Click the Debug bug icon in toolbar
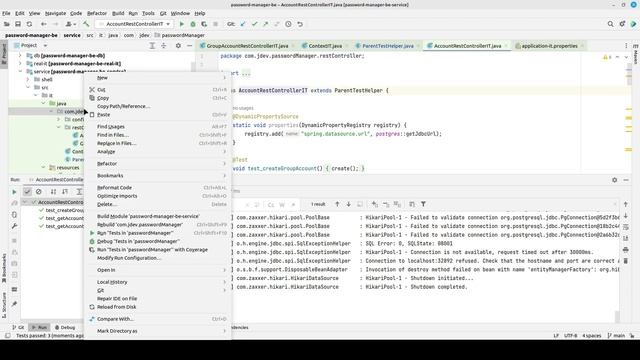Screen dimensions: 640x360 tap(193, 24)
